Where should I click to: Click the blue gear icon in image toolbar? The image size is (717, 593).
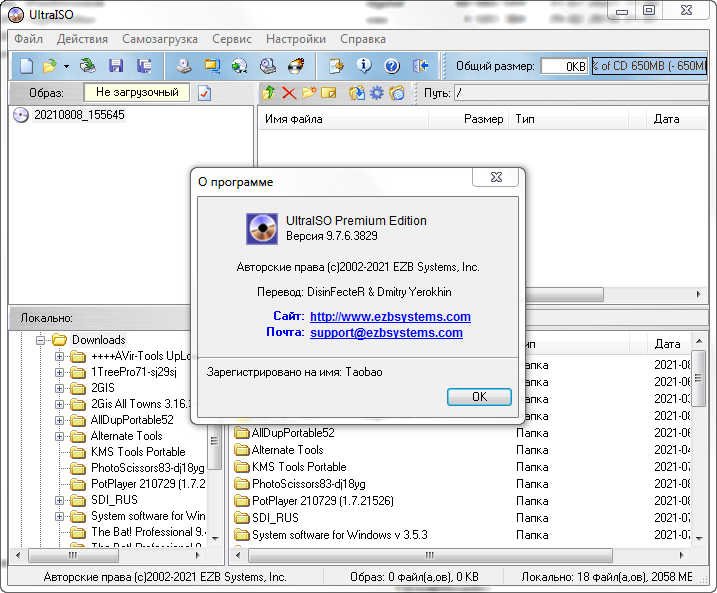(x=377, y=93)
